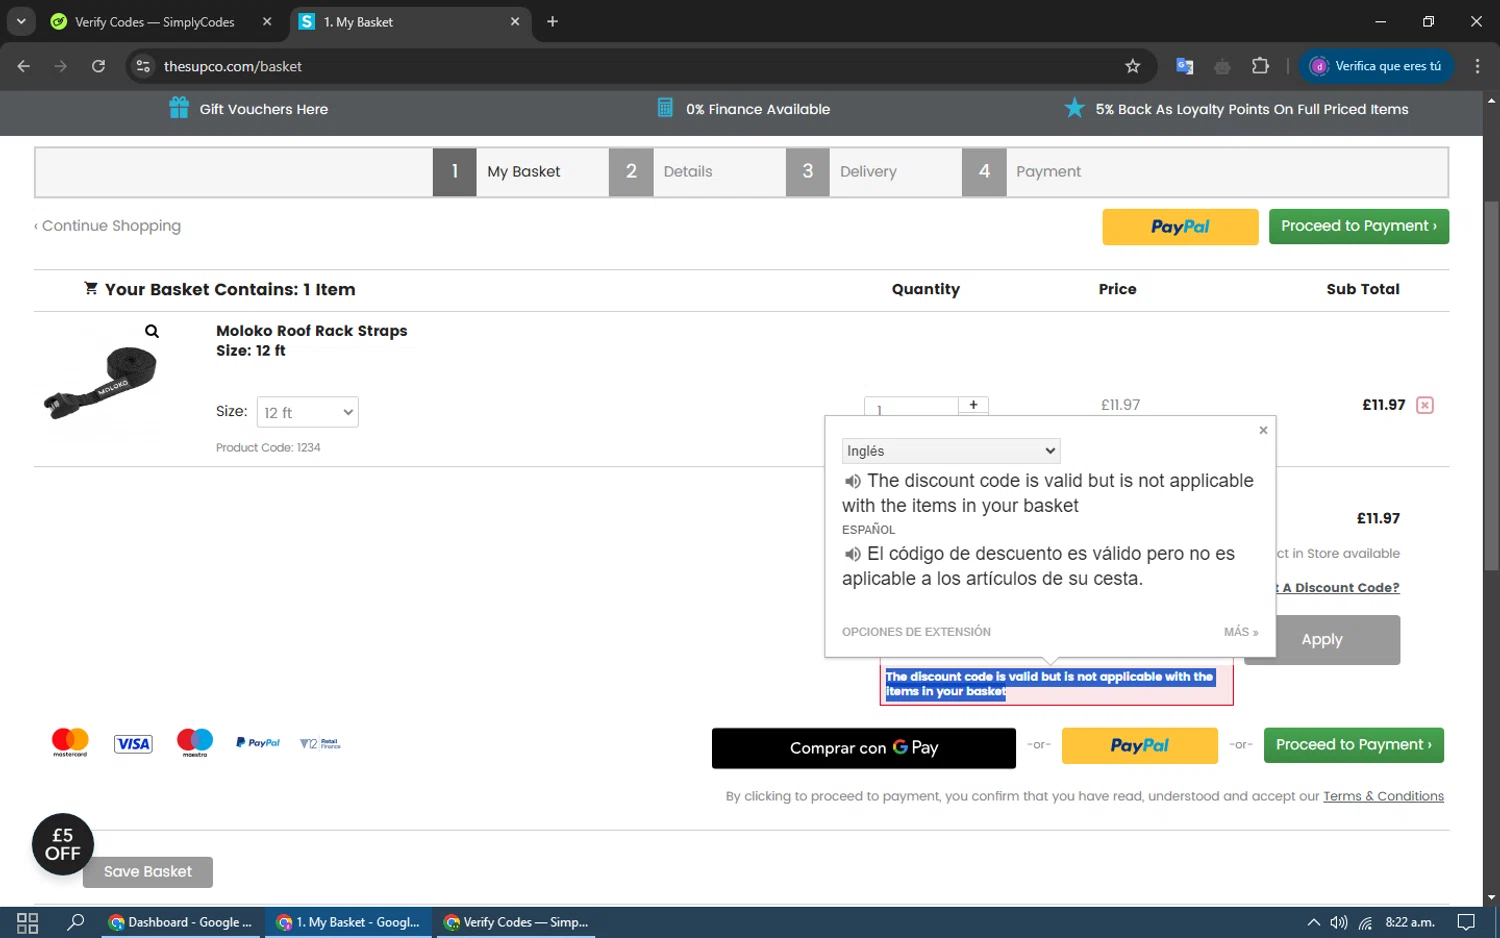Click the finance calculator icon
Viewport: 1500px width, 938px height.
click(665, 108)
